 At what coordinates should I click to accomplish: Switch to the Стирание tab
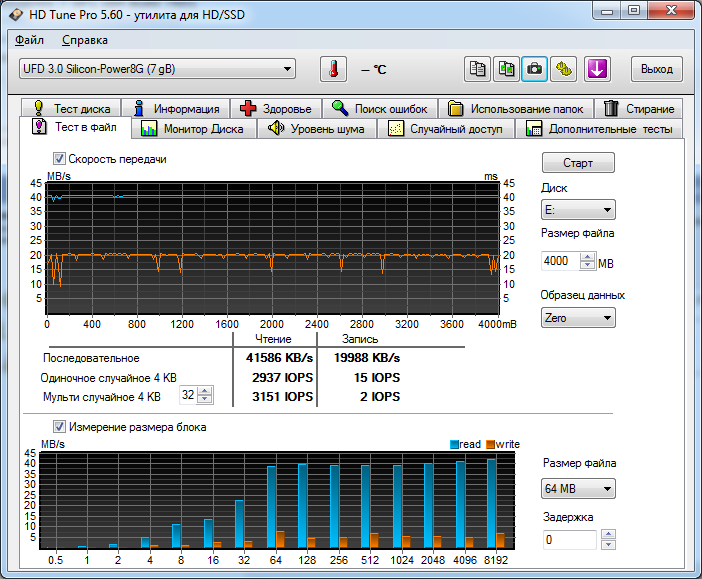coord(639,108)
